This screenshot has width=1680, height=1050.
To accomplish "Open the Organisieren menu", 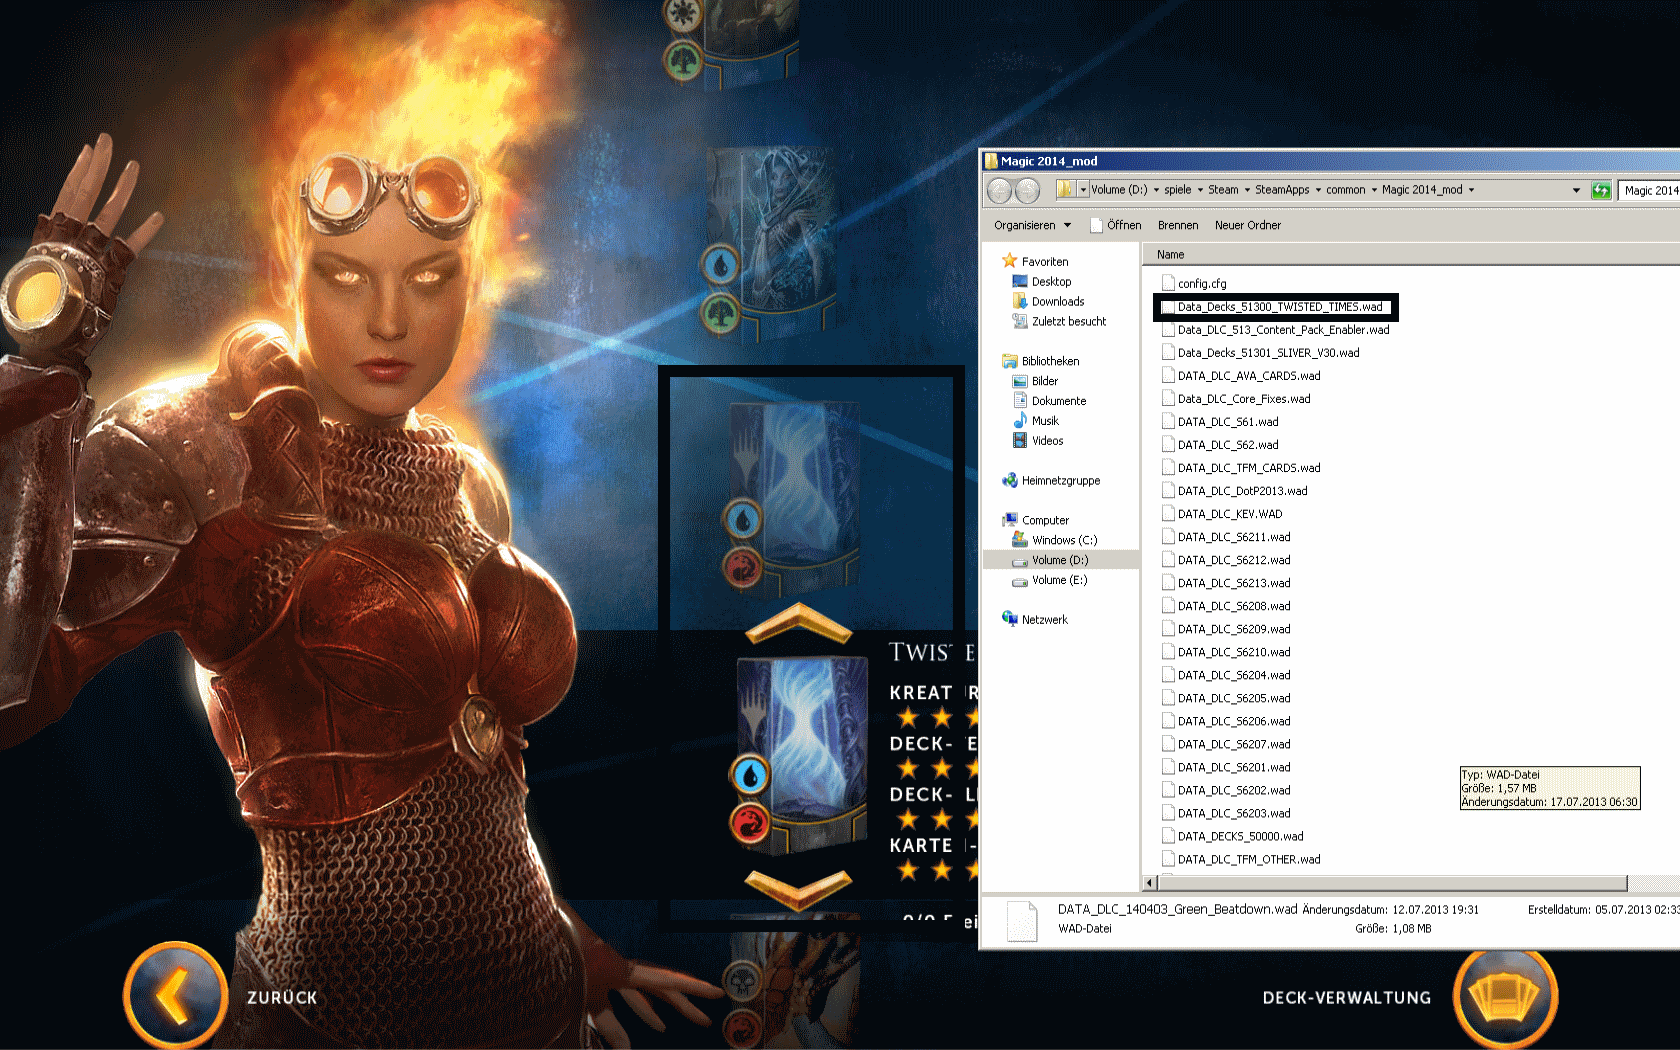I will (x=1032, y=225).
